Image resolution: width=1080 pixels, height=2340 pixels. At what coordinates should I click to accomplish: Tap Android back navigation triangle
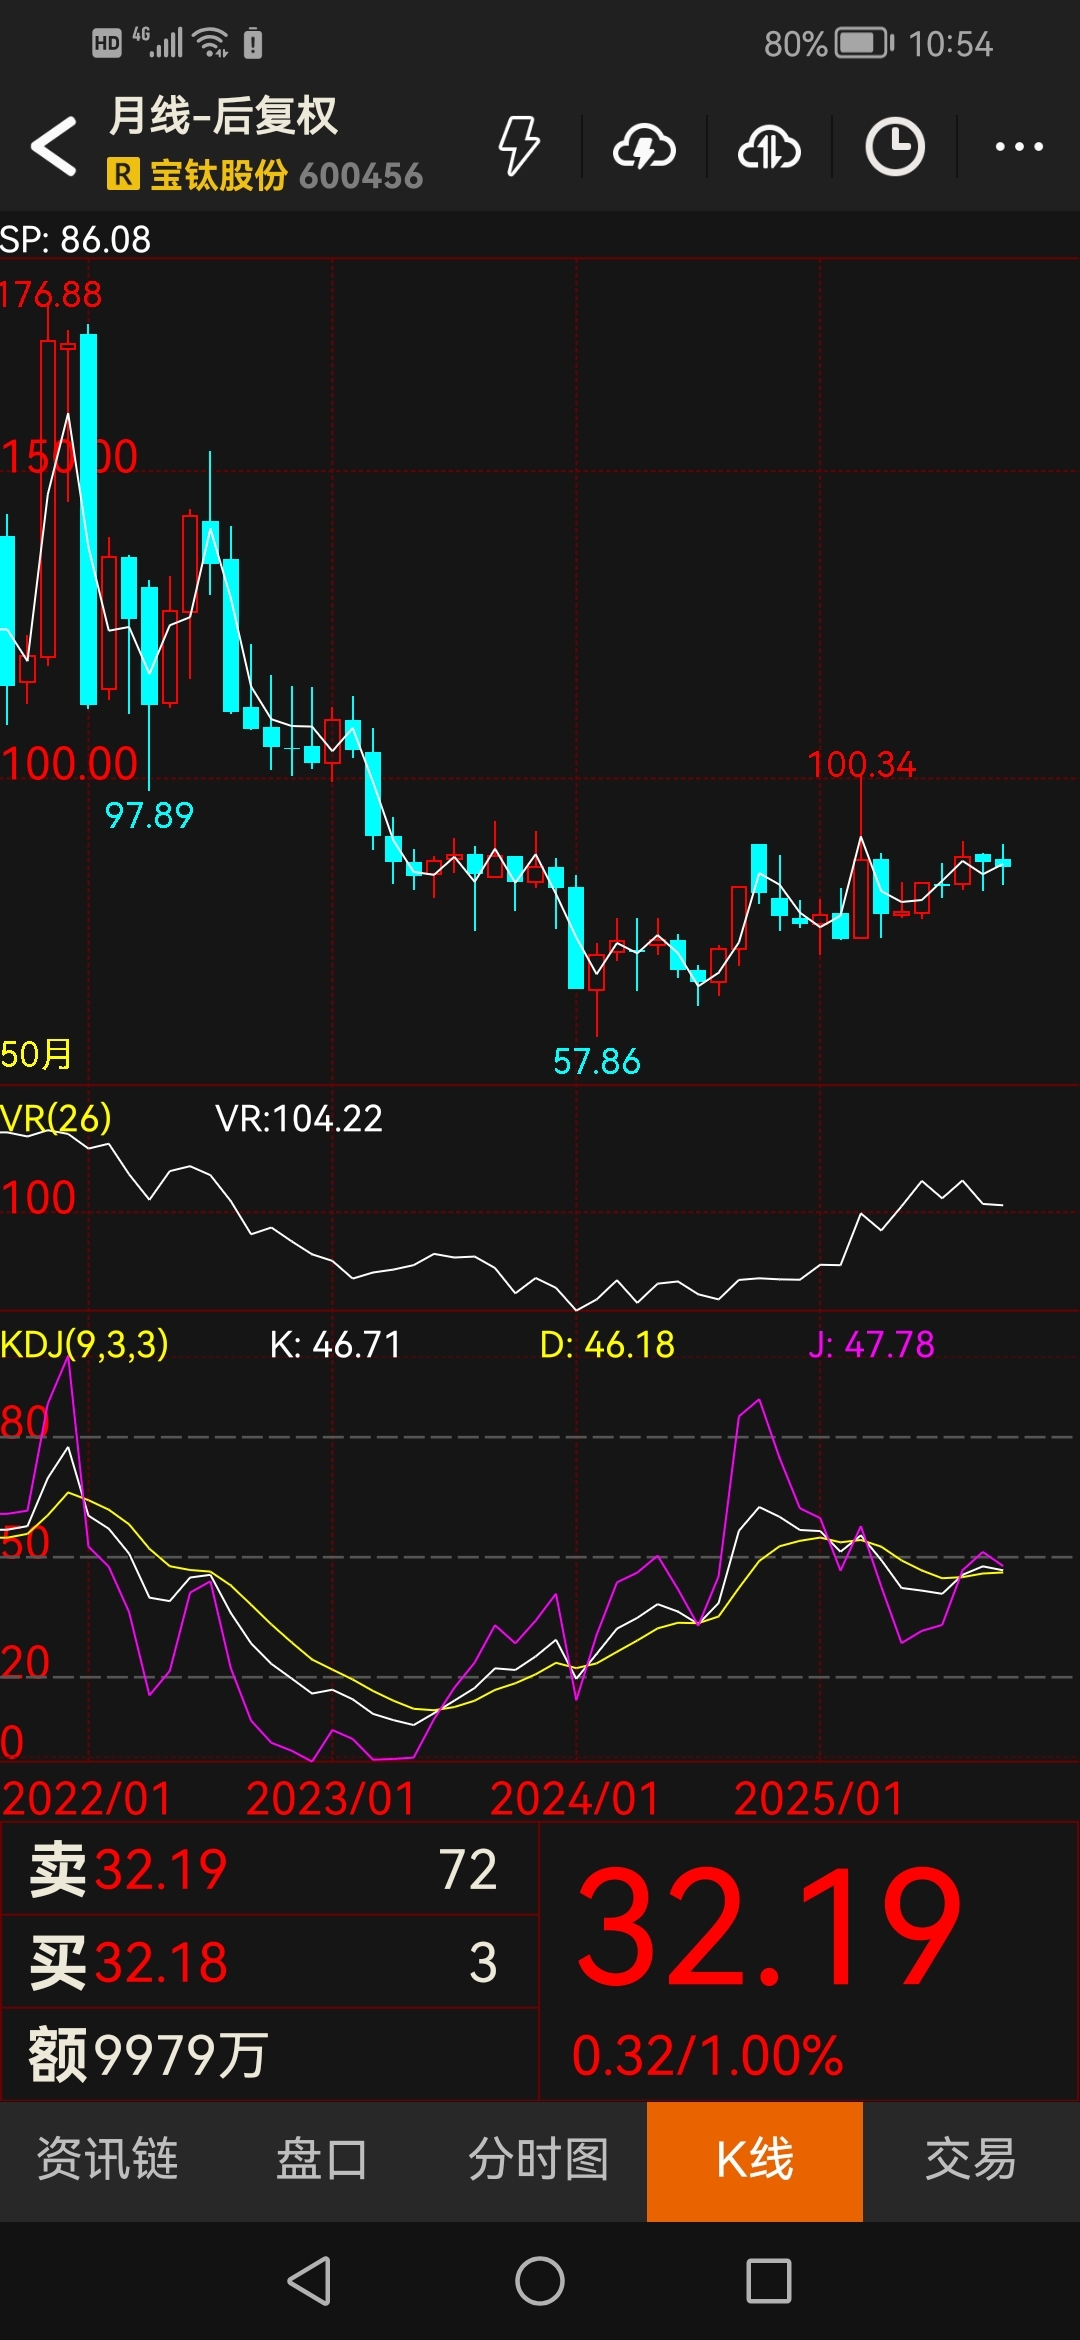[x=310, y=2281]
